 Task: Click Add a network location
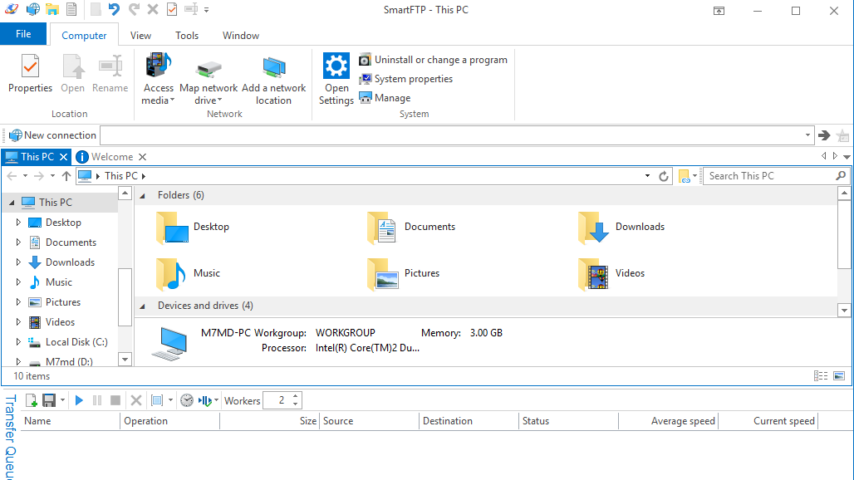pos(273,80)
